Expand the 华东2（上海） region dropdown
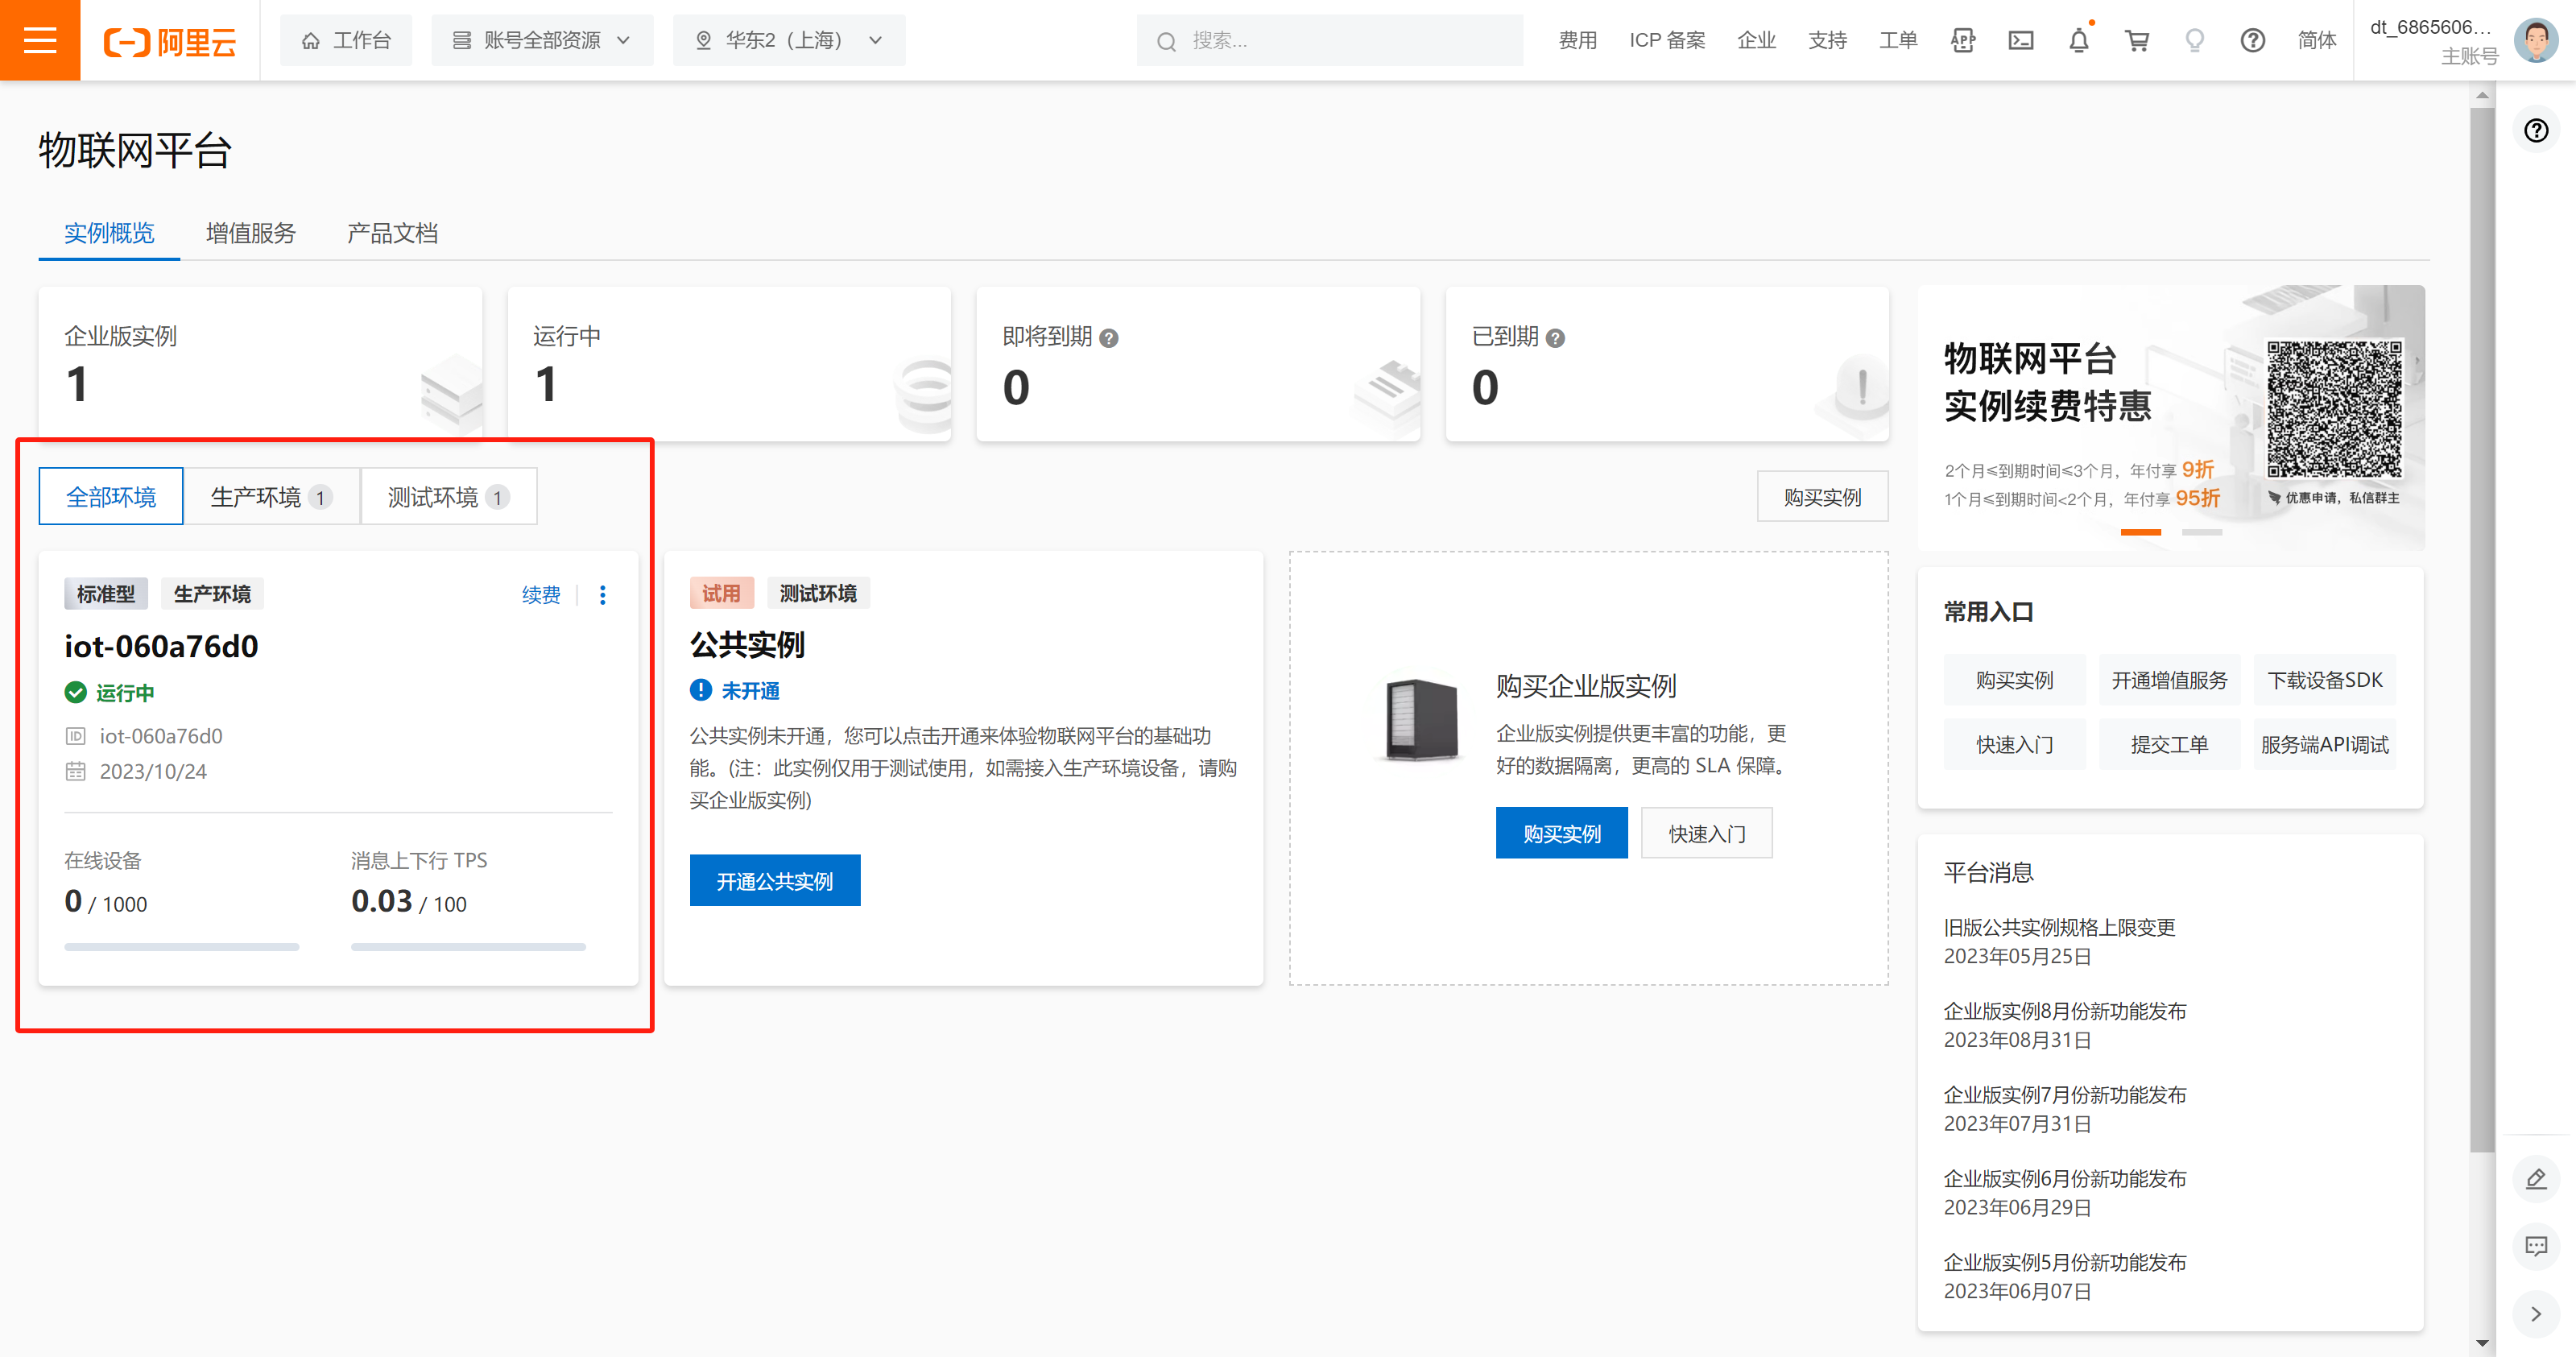 (x=789, y=40)
